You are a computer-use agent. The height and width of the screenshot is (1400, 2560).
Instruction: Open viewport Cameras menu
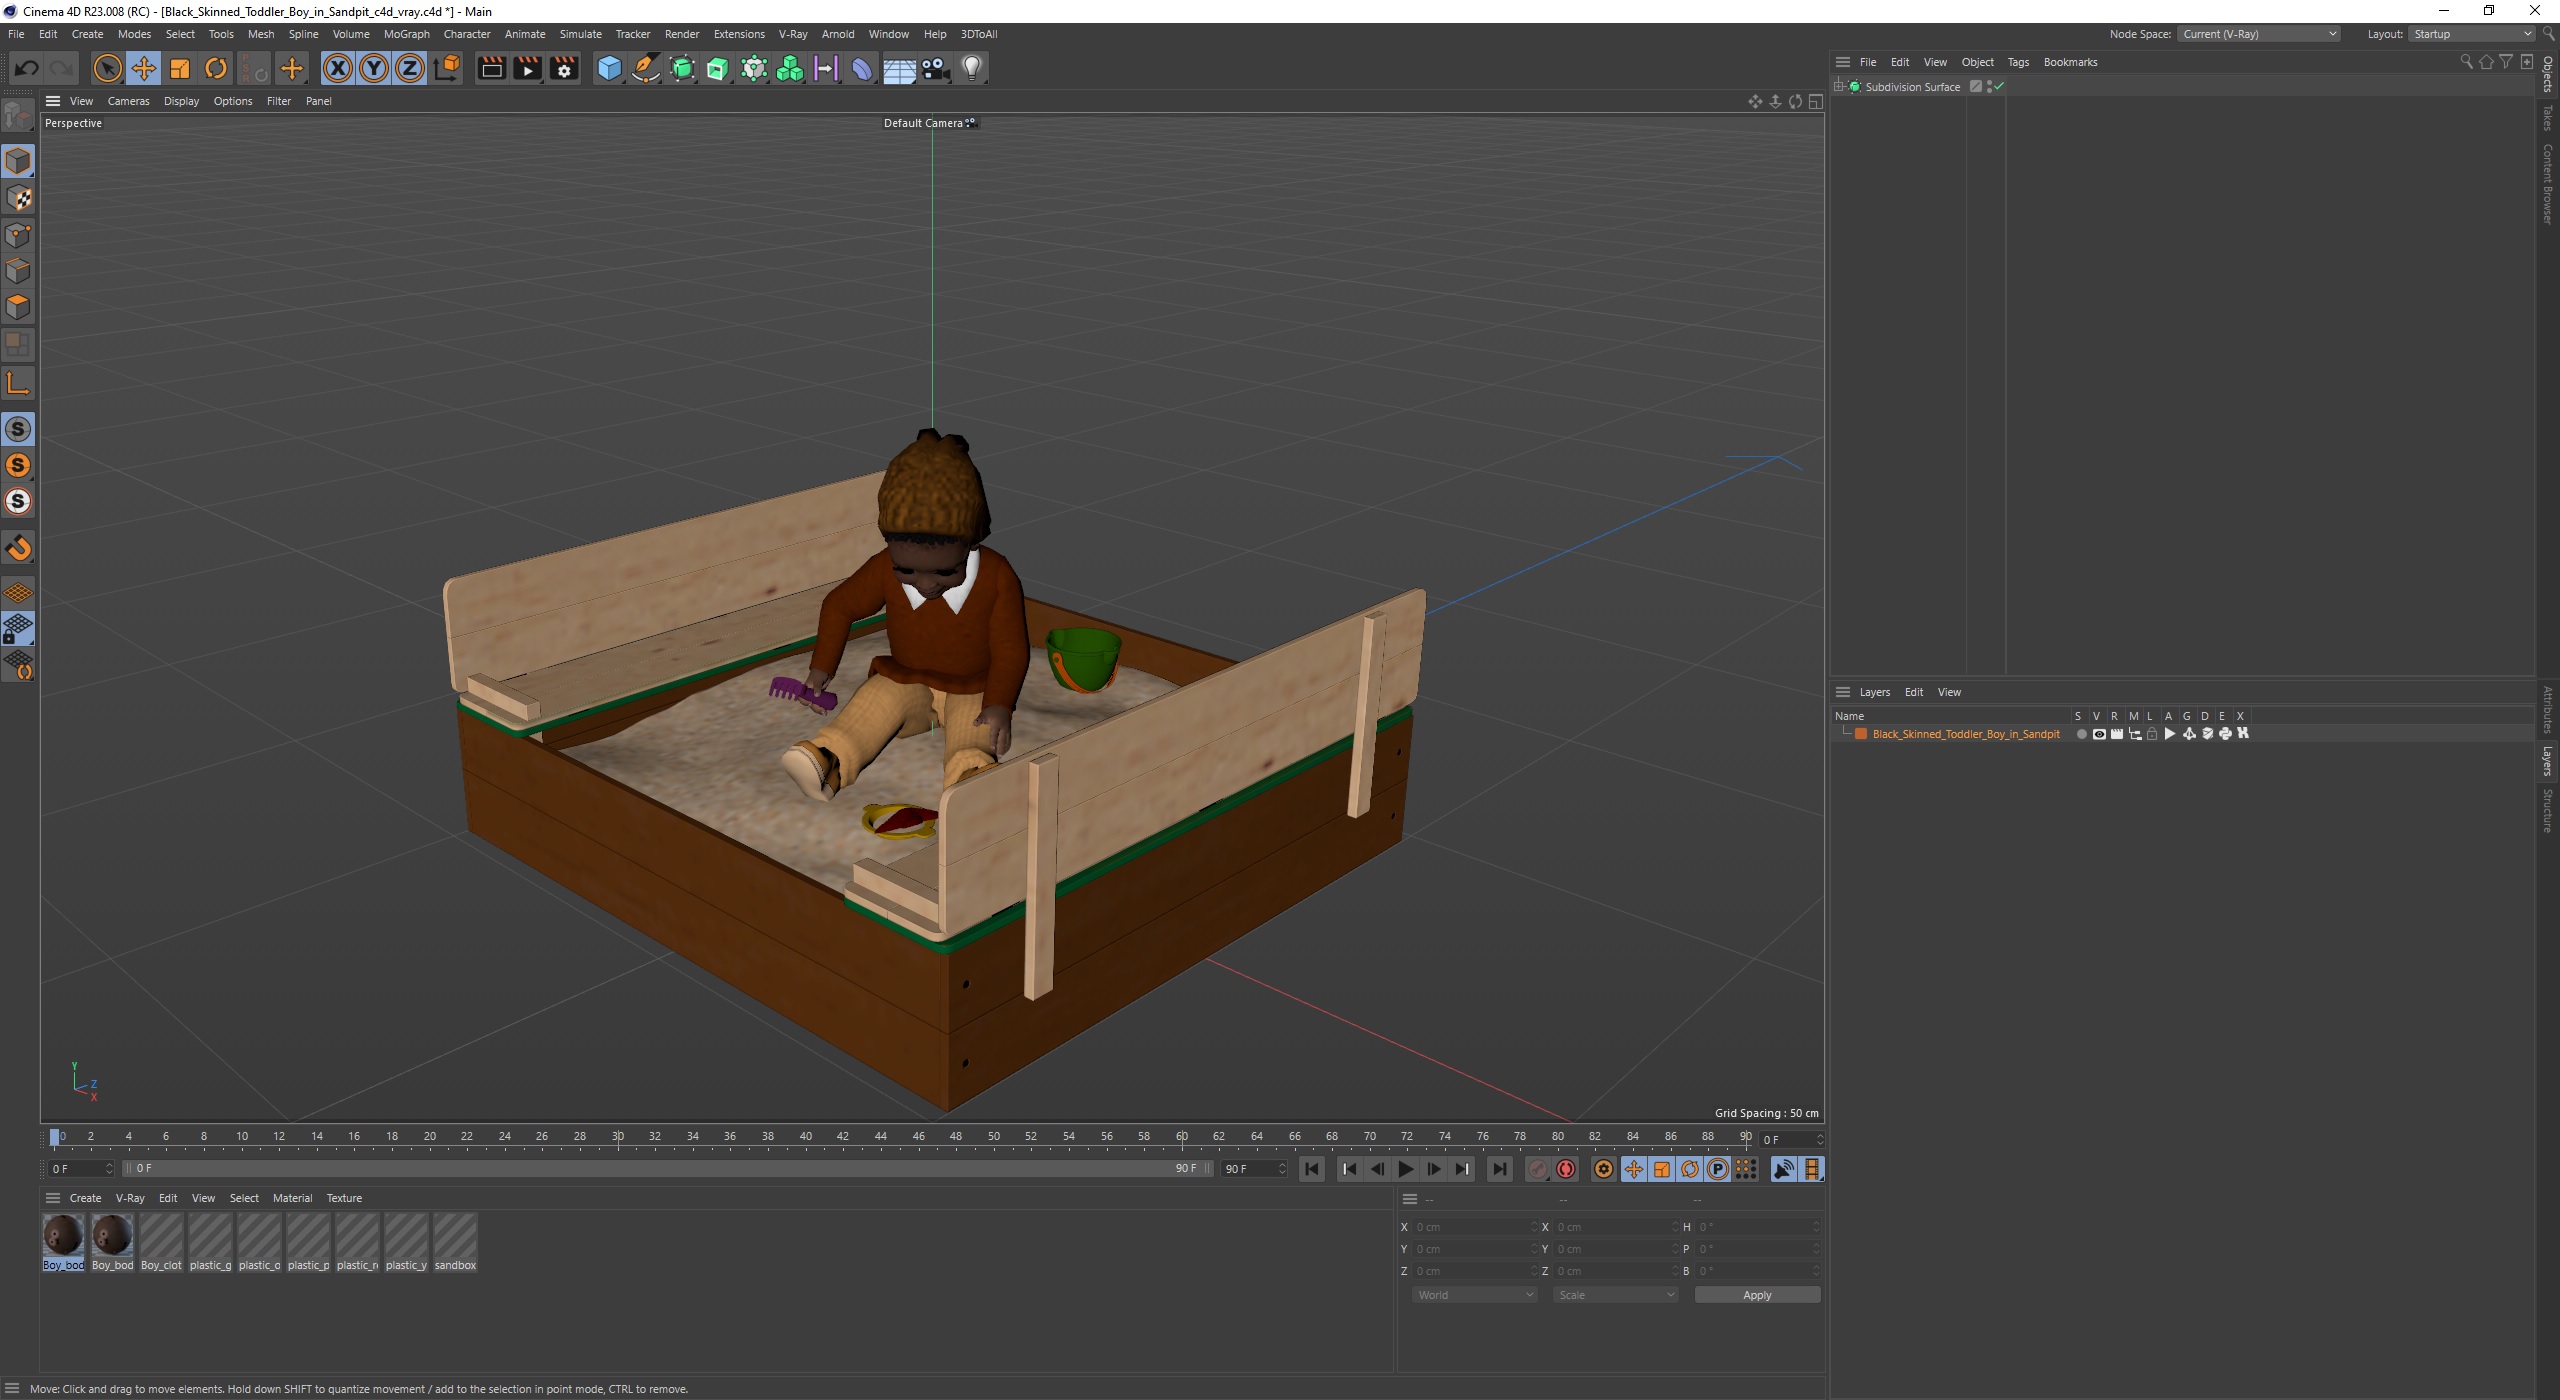pyautogui.click(x=128, y=101)
